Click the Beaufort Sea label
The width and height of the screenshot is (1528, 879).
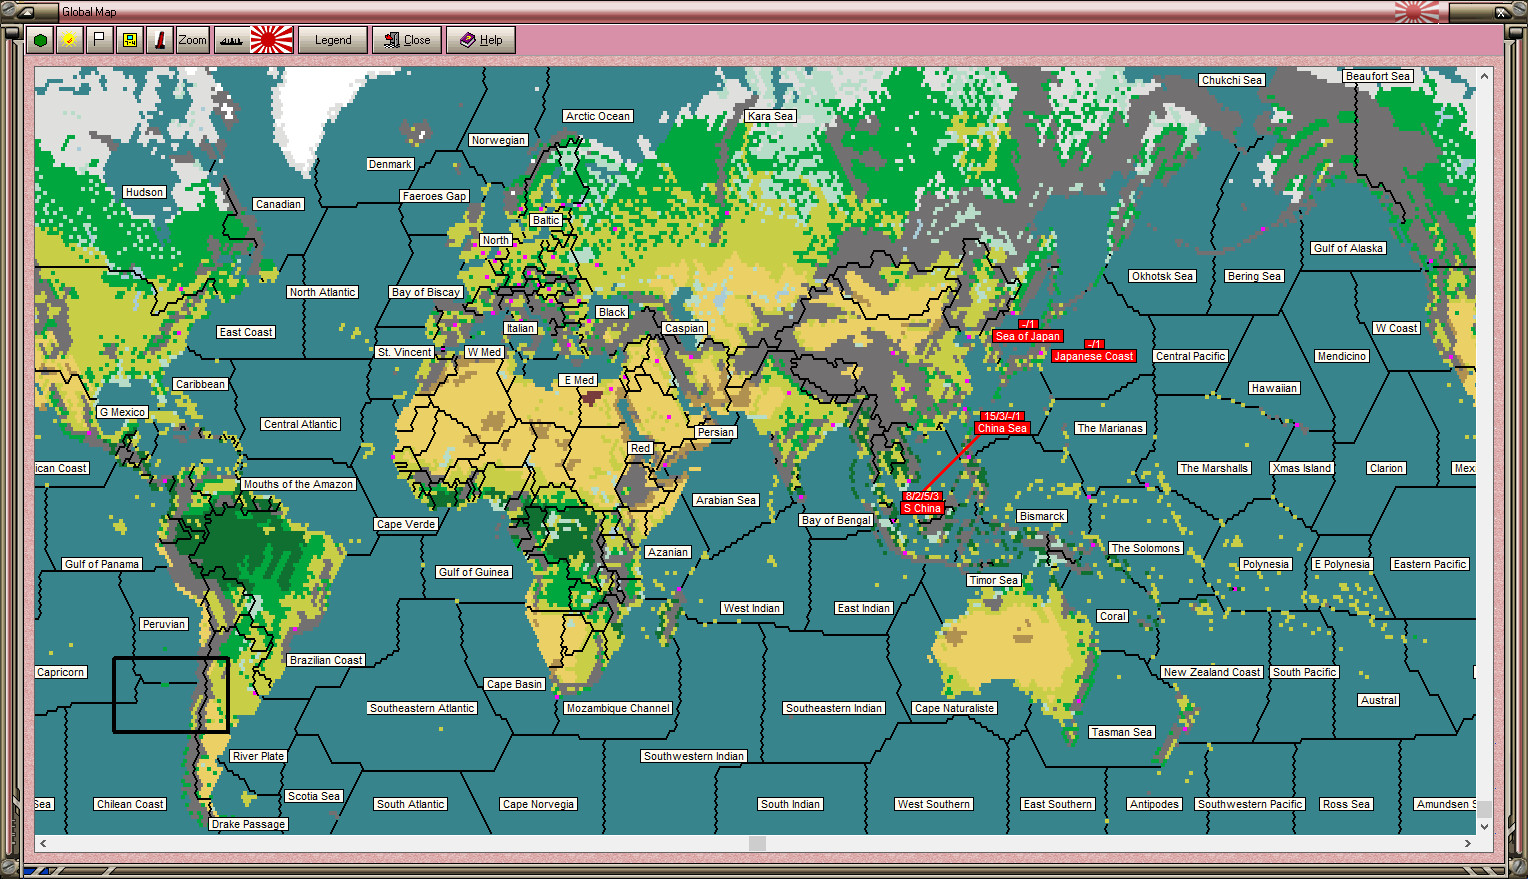point(1378,76)
